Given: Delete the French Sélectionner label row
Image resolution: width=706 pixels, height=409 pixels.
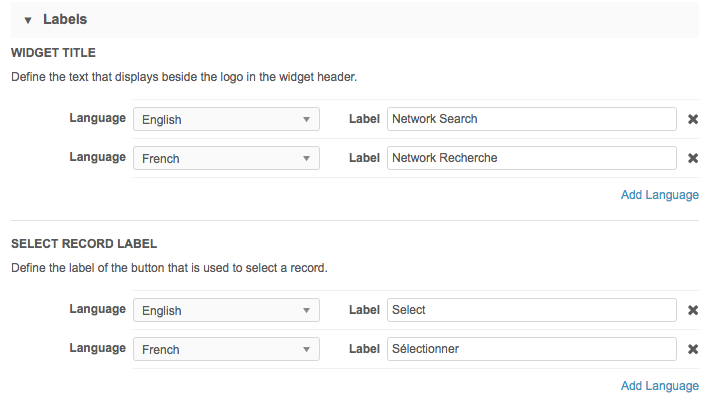Looking at the screenshot, I should 693,349.
